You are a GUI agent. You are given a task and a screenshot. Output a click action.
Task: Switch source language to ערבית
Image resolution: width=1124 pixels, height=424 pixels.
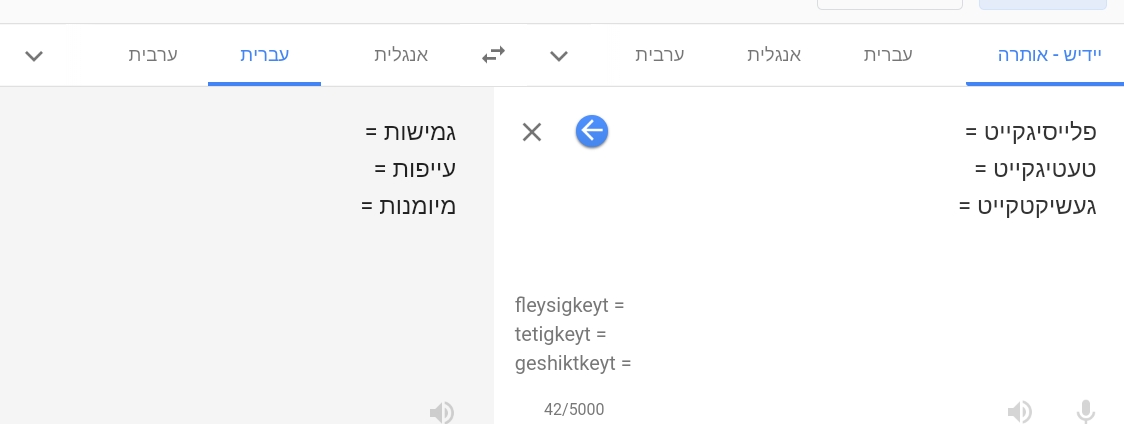(660, 55)
